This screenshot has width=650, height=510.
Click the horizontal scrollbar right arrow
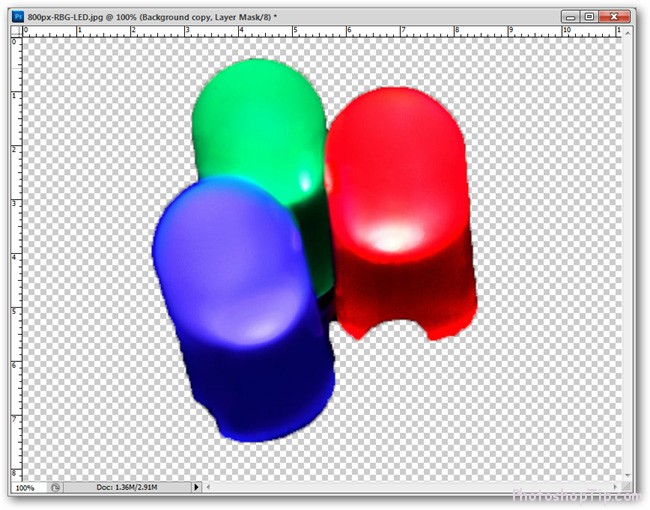pyautogui.click(x=615, y=487)
